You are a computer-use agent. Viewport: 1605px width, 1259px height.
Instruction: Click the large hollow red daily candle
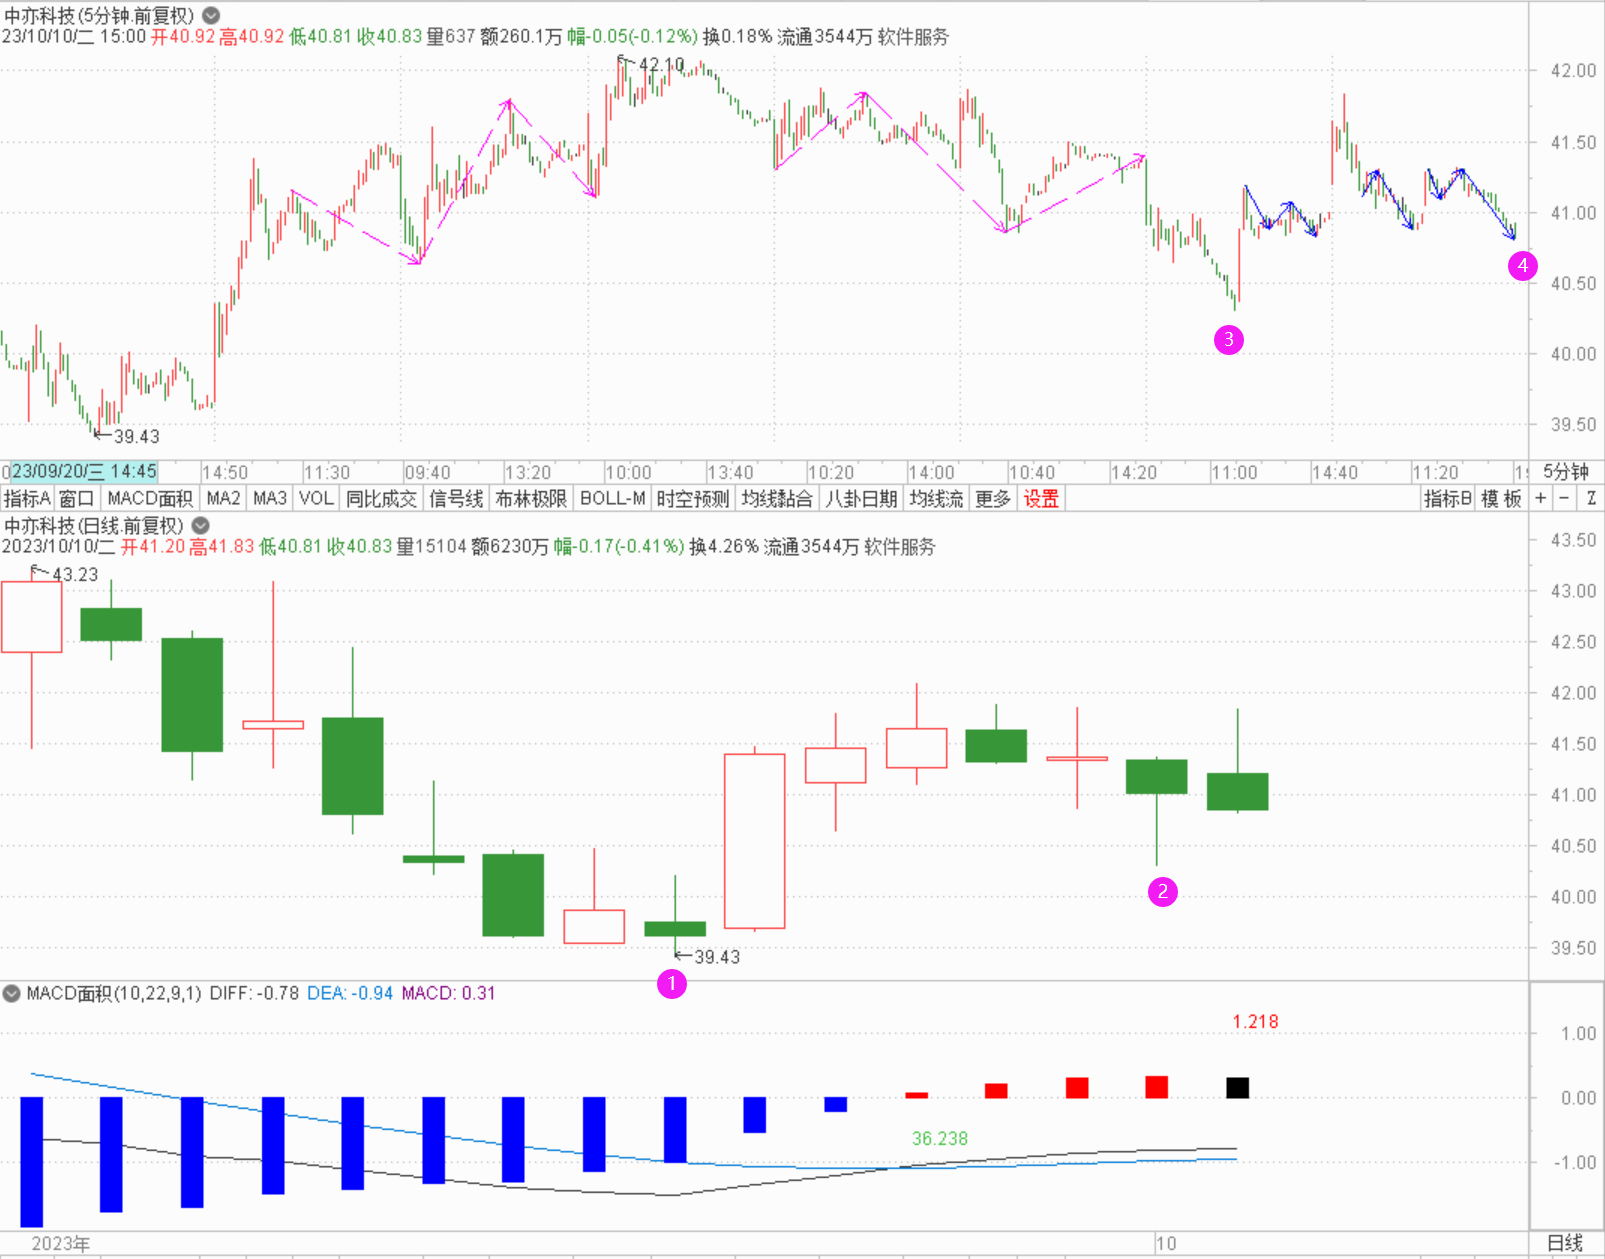[x=755, y=841]
